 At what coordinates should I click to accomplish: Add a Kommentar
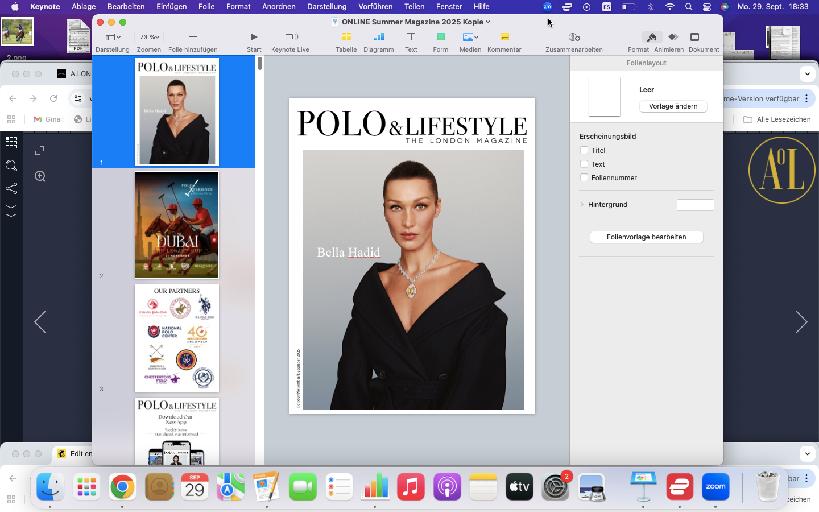tap(504, 37)
